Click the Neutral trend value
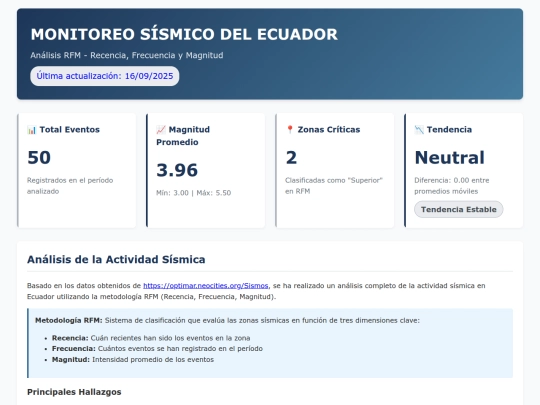This screenshot has width=540, height=405. [449, 158]
